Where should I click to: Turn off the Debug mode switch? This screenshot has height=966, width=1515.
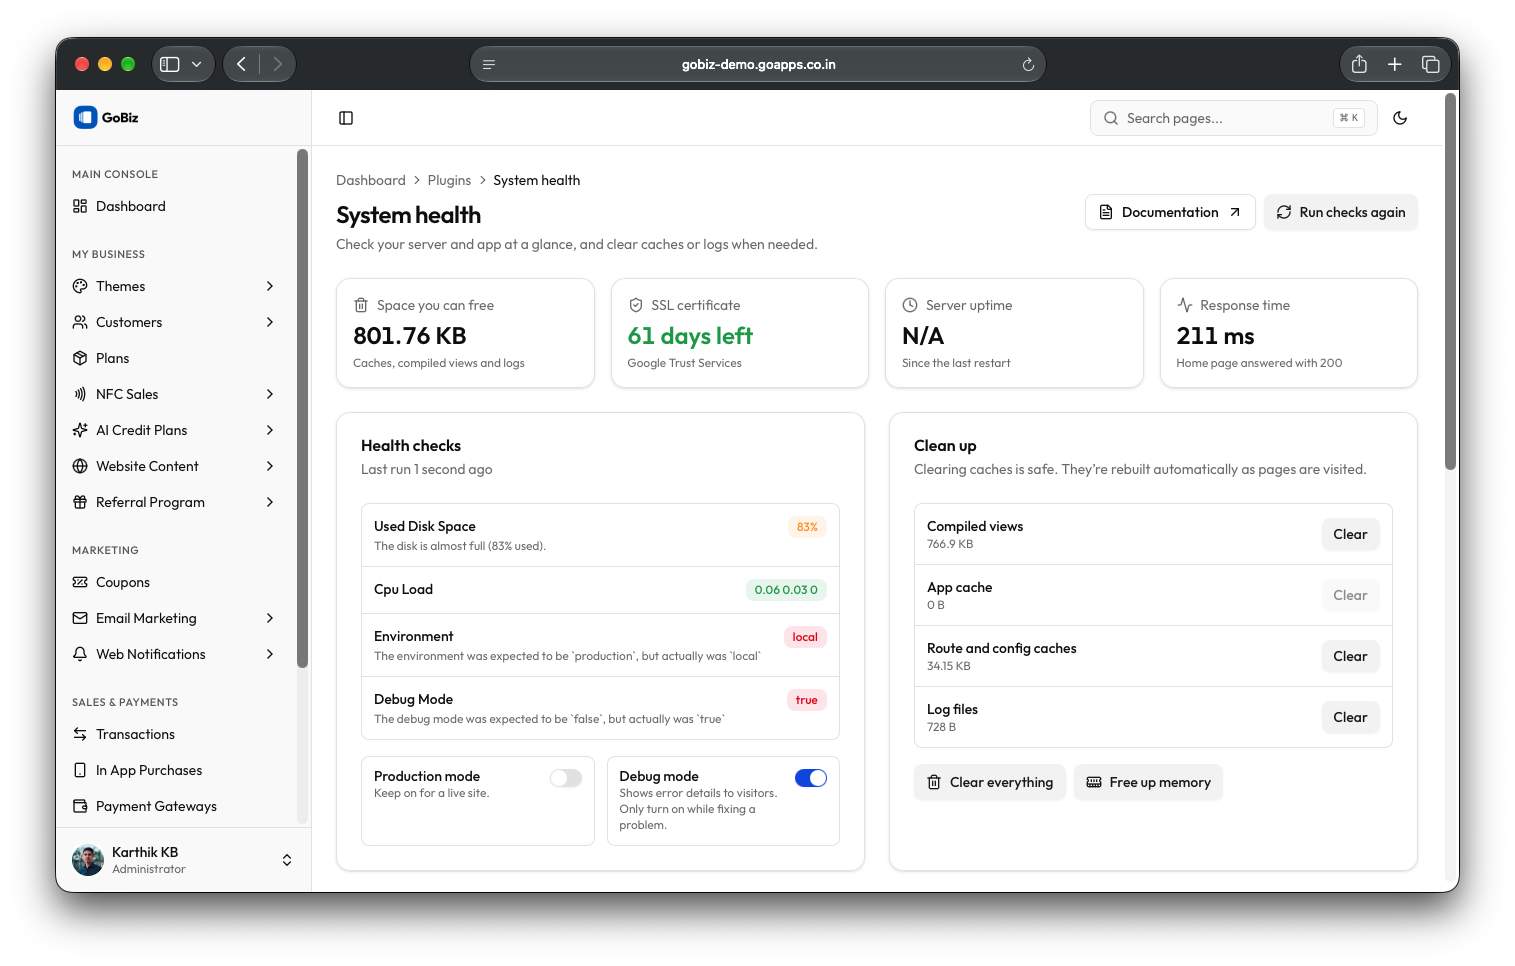(811, 778)
